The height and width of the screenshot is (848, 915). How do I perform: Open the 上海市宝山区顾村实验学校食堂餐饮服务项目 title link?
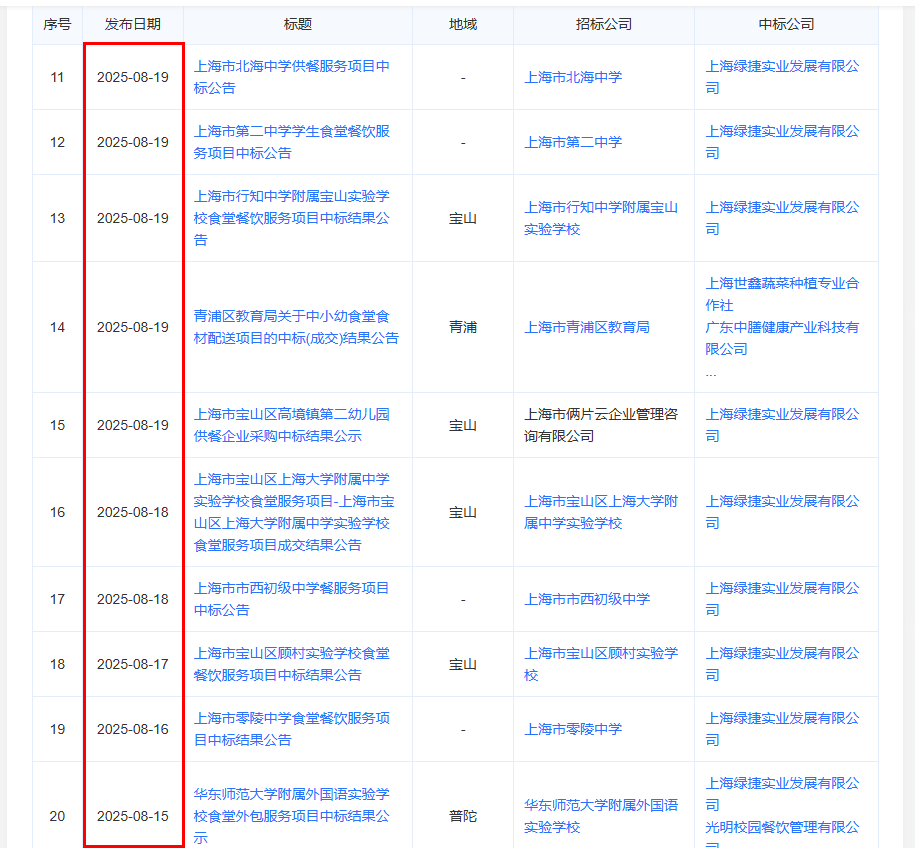(x=292, y=664)
